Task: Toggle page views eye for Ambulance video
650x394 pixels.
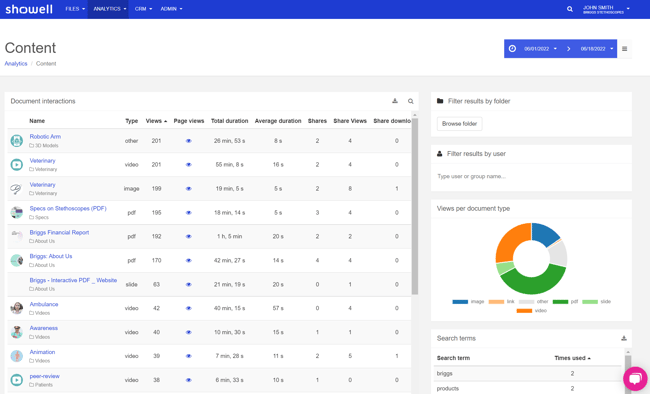Action: click(189, 308)
